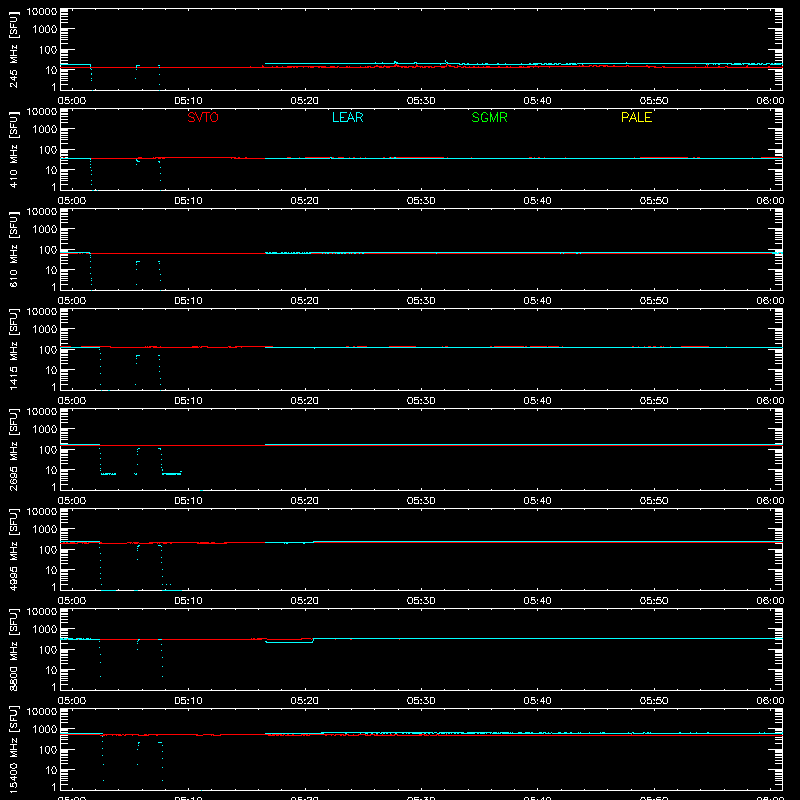Click the 100 tick label on 610 MHz axis
800x800 pixels.
click(47, 250)
